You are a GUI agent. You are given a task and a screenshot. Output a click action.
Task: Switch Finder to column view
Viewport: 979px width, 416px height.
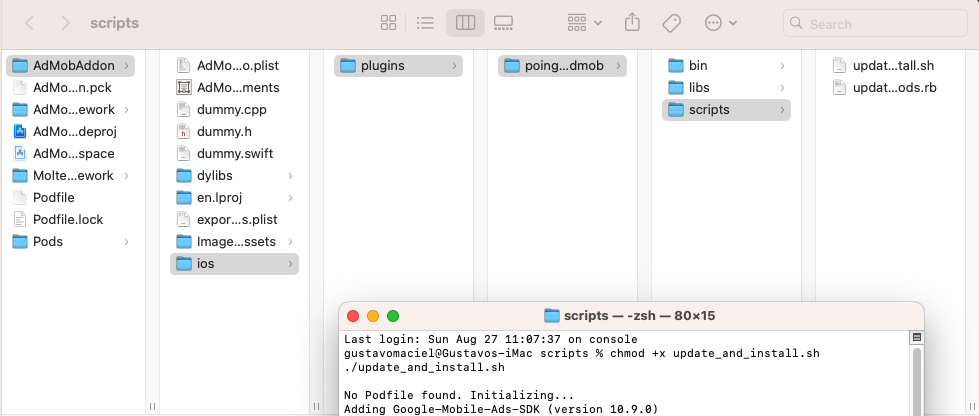pos(465,23)
